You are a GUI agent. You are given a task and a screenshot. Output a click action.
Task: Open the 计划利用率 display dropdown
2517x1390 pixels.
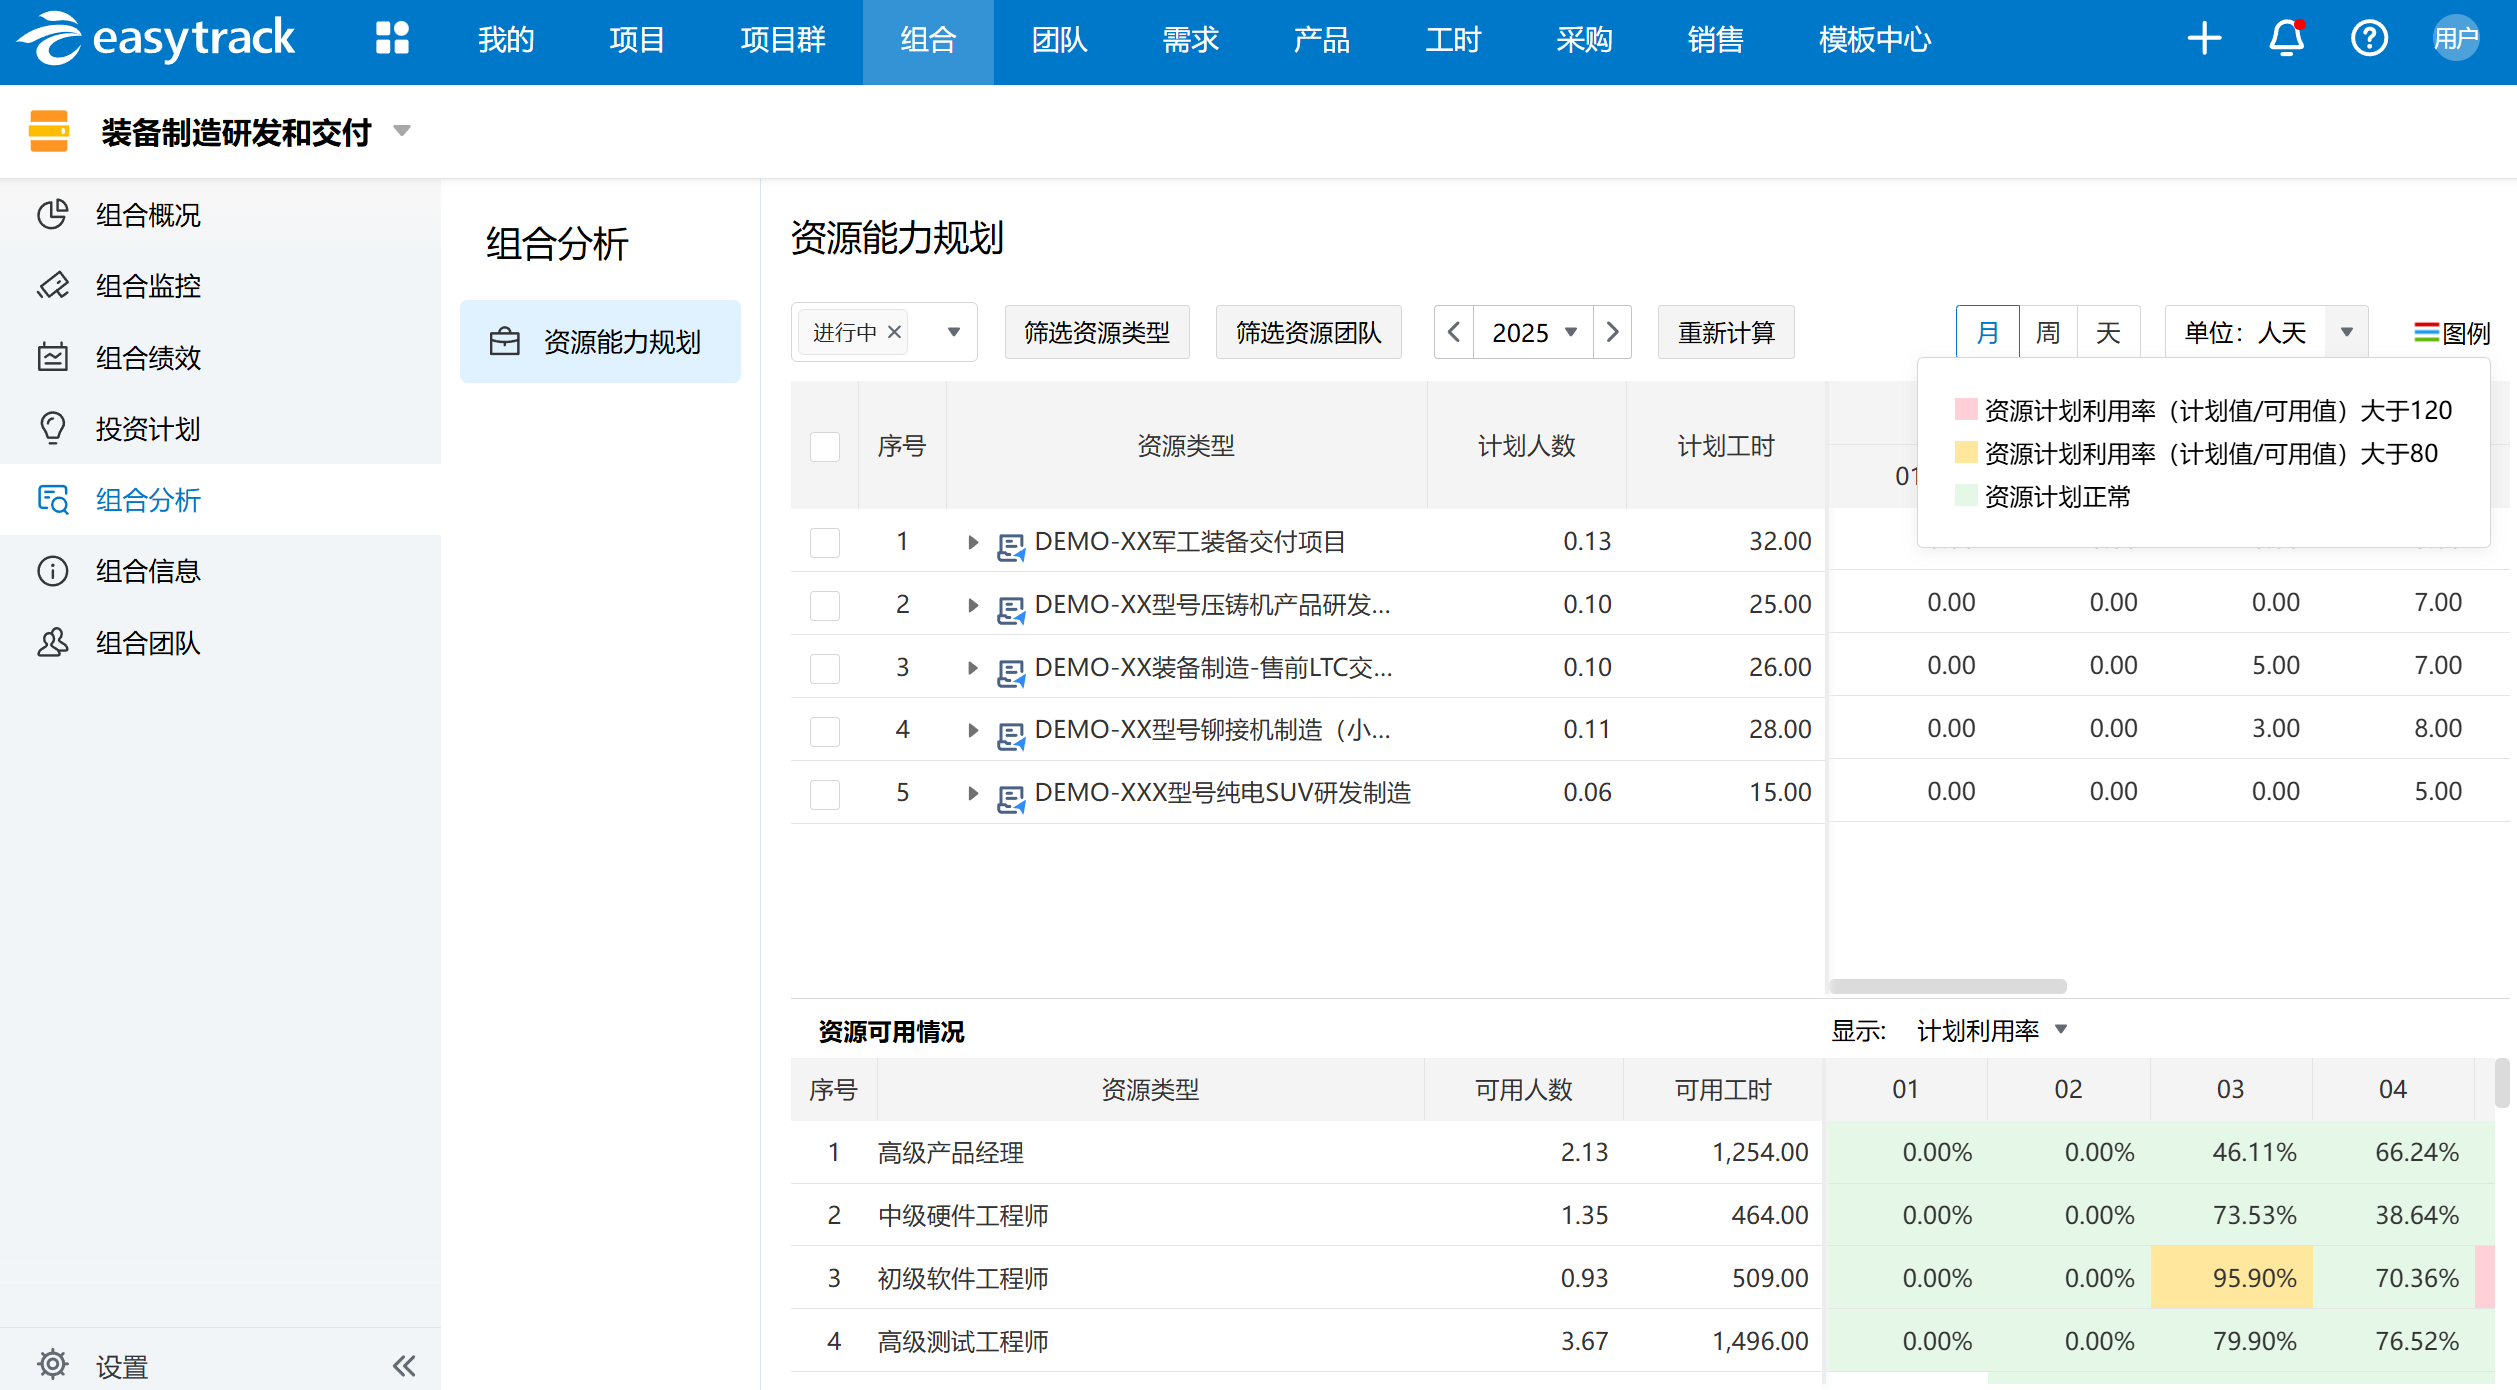[1990, 1031]
